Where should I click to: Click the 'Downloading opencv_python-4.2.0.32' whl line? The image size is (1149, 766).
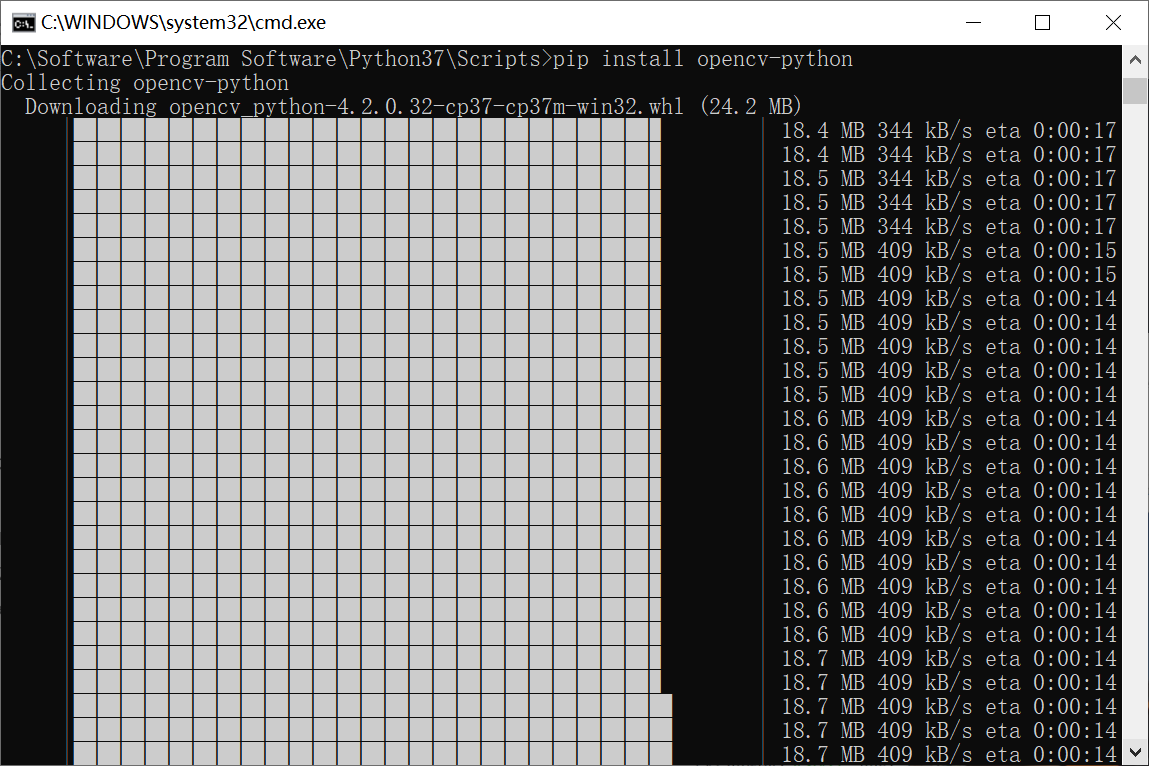coord(413,107)
